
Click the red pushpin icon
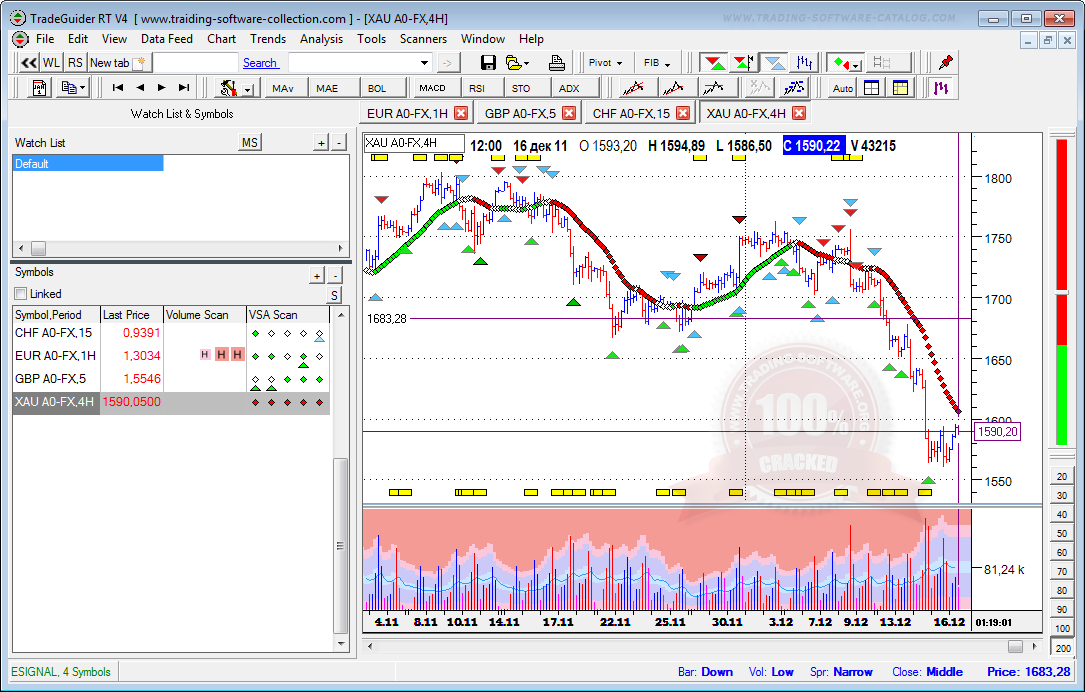944,63
